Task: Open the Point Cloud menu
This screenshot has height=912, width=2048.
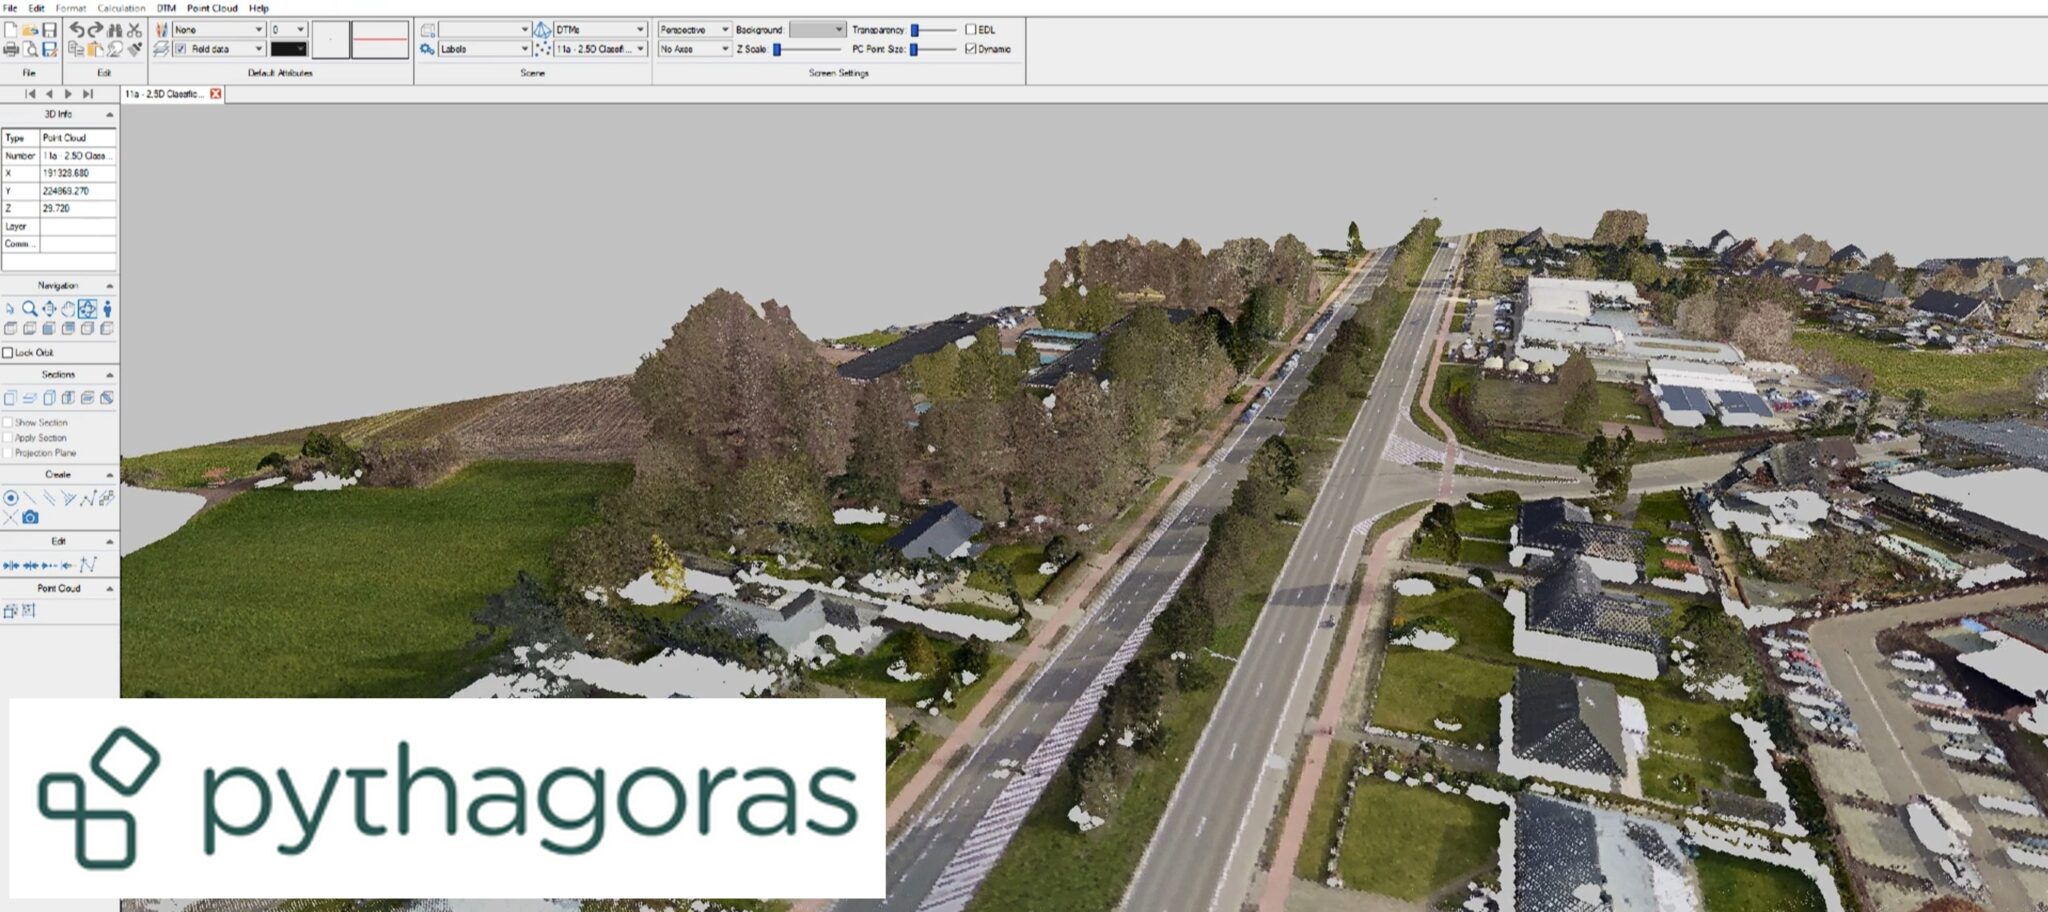Action: click(x=212, y=8)
